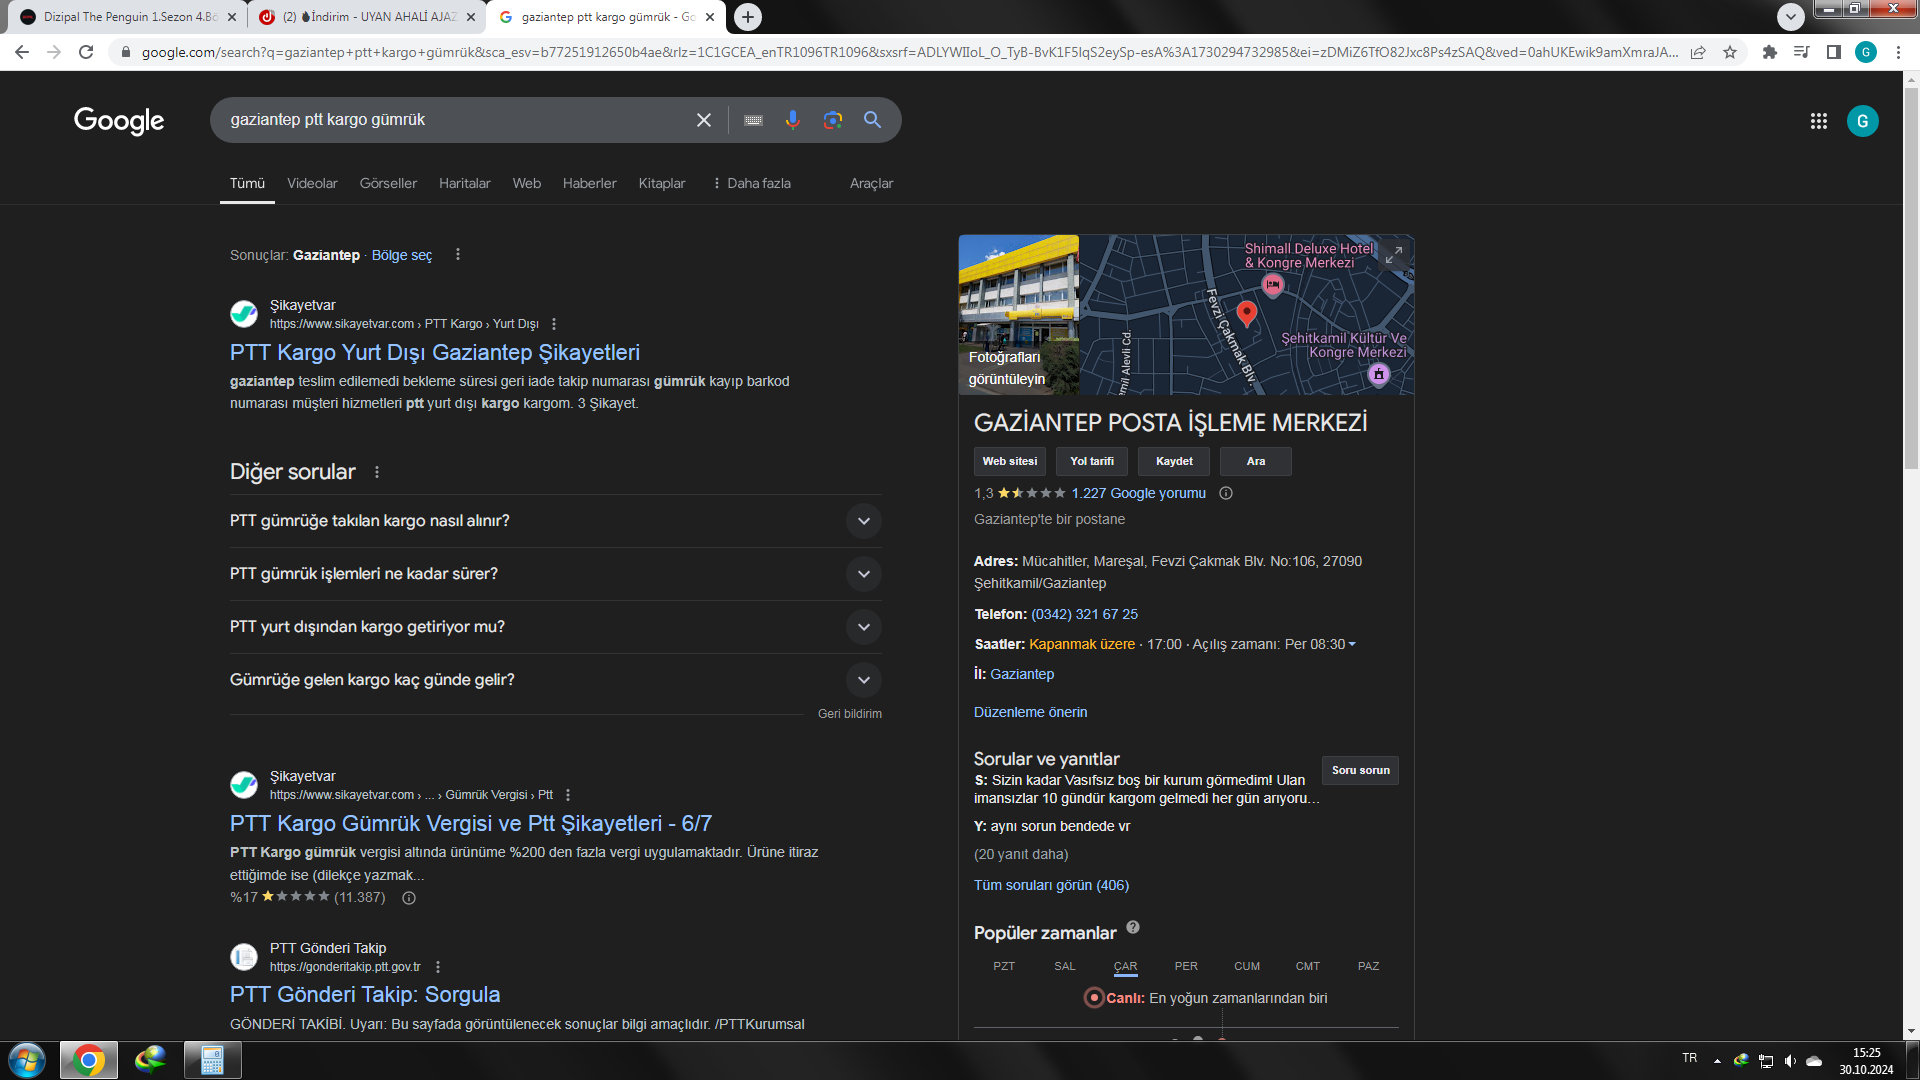This screenshot has height=1080, width=1920.
Task: Open the Calculator taskbar icon
Action: tap(212, 1060)
